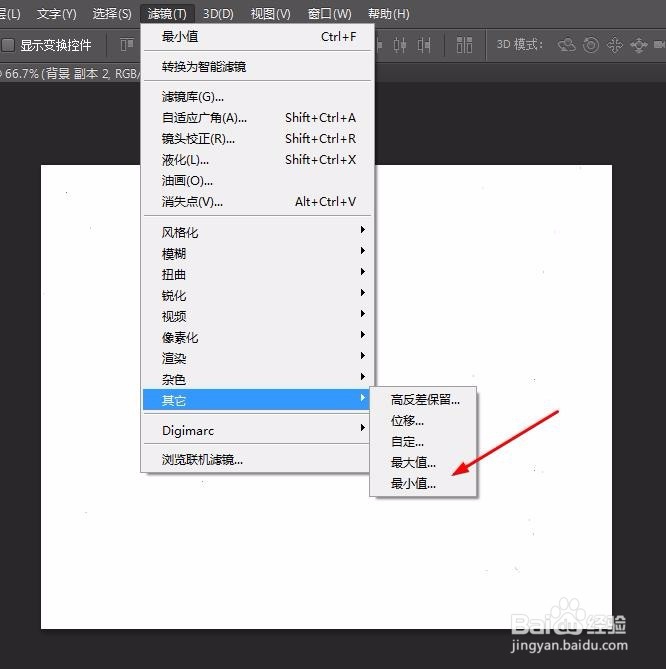Expand the 模糊 submenu
Screen dimensions: 666x669
(x=258, y=254)
